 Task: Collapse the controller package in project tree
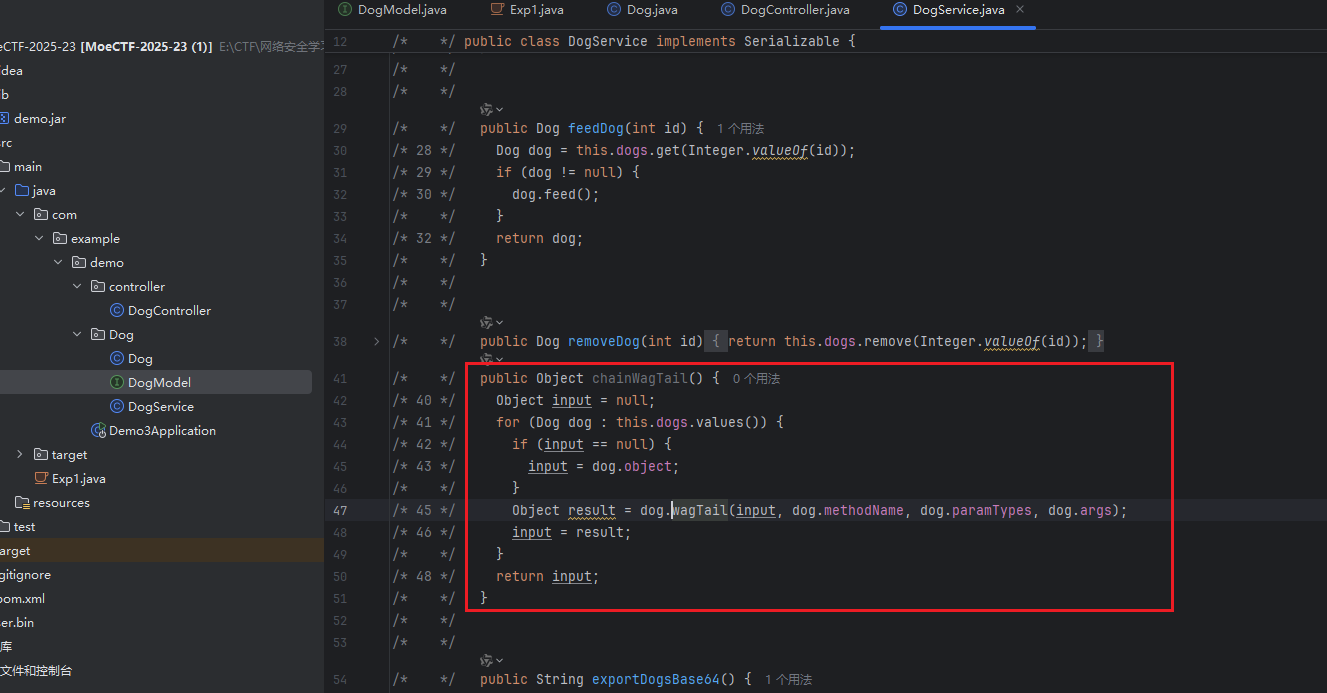(x=78, y=287)
